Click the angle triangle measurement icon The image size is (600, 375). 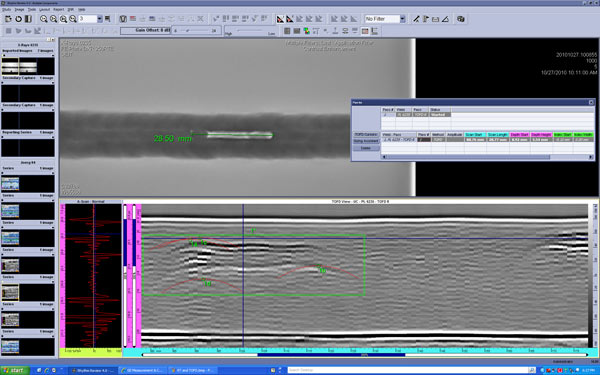pyautogui.click(x=445, y=19)
